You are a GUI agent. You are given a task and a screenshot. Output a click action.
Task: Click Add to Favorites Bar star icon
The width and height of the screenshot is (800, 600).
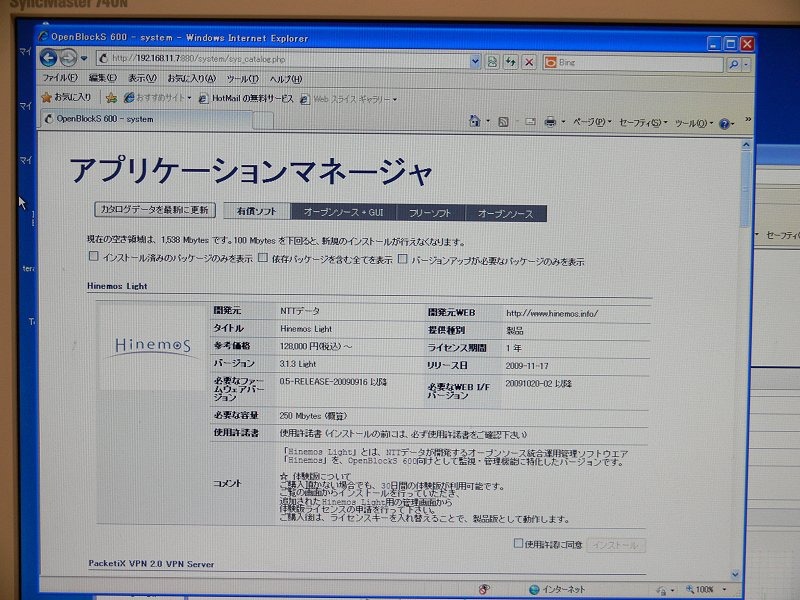pyautogui.click(x=111, y=97)
